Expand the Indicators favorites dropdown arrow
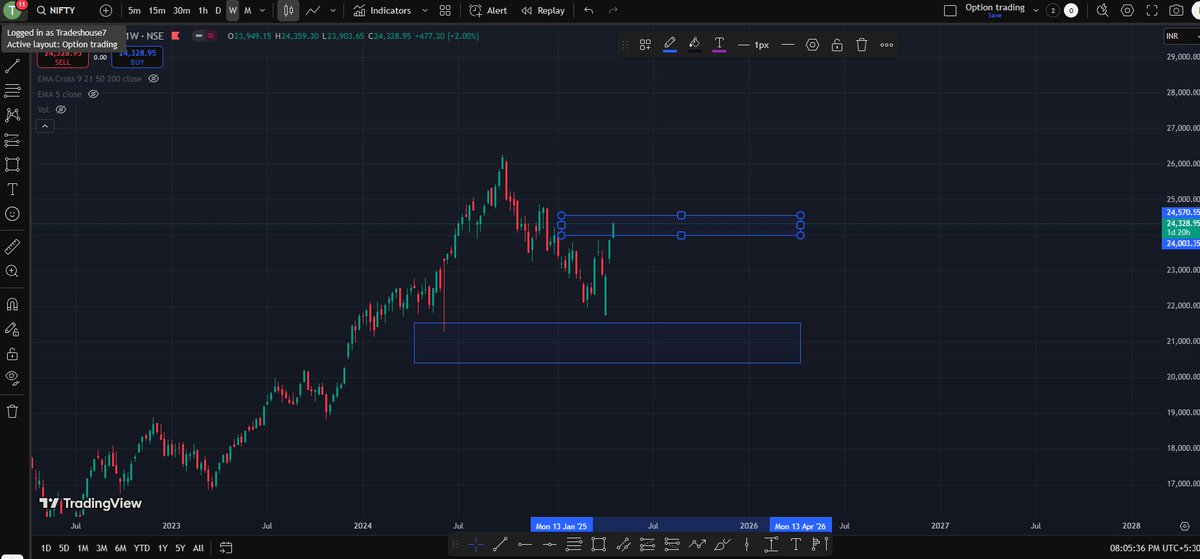Viewport: 1200px width, 559px height. pos(424,10)
